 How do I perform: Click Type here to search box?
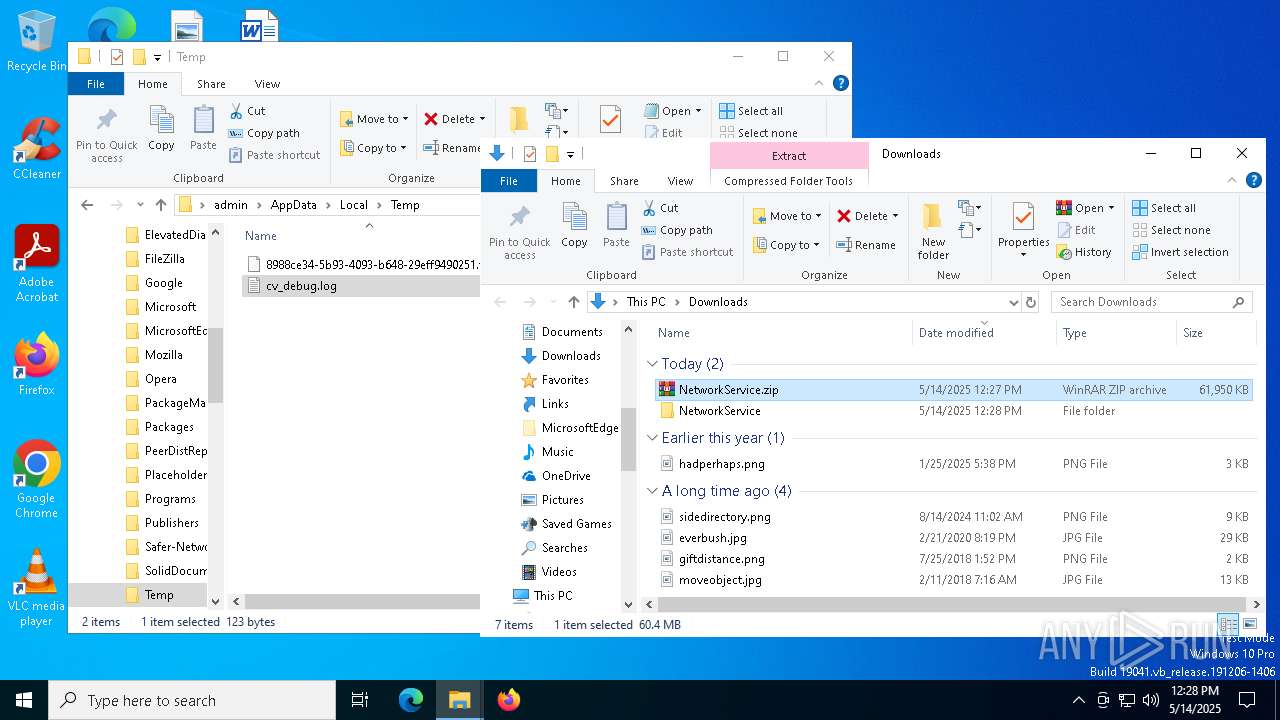click(x=192, y=700)
